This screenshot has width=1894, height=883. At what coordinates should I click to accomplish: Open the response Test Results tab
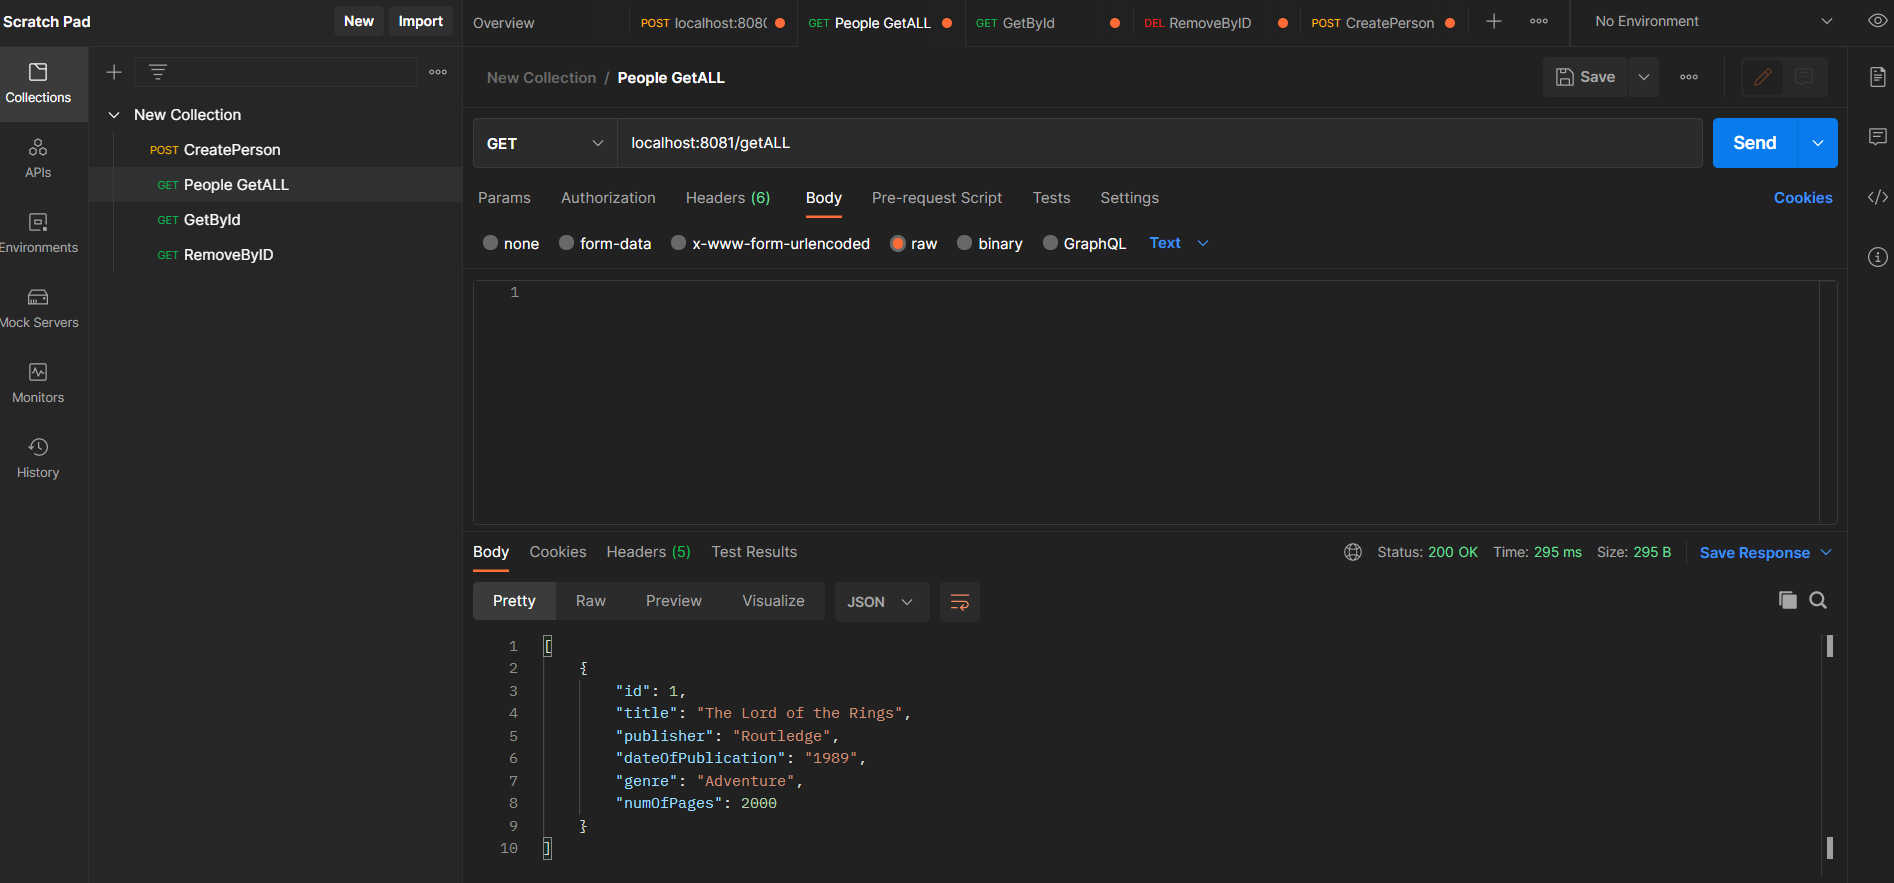(754, 552)
